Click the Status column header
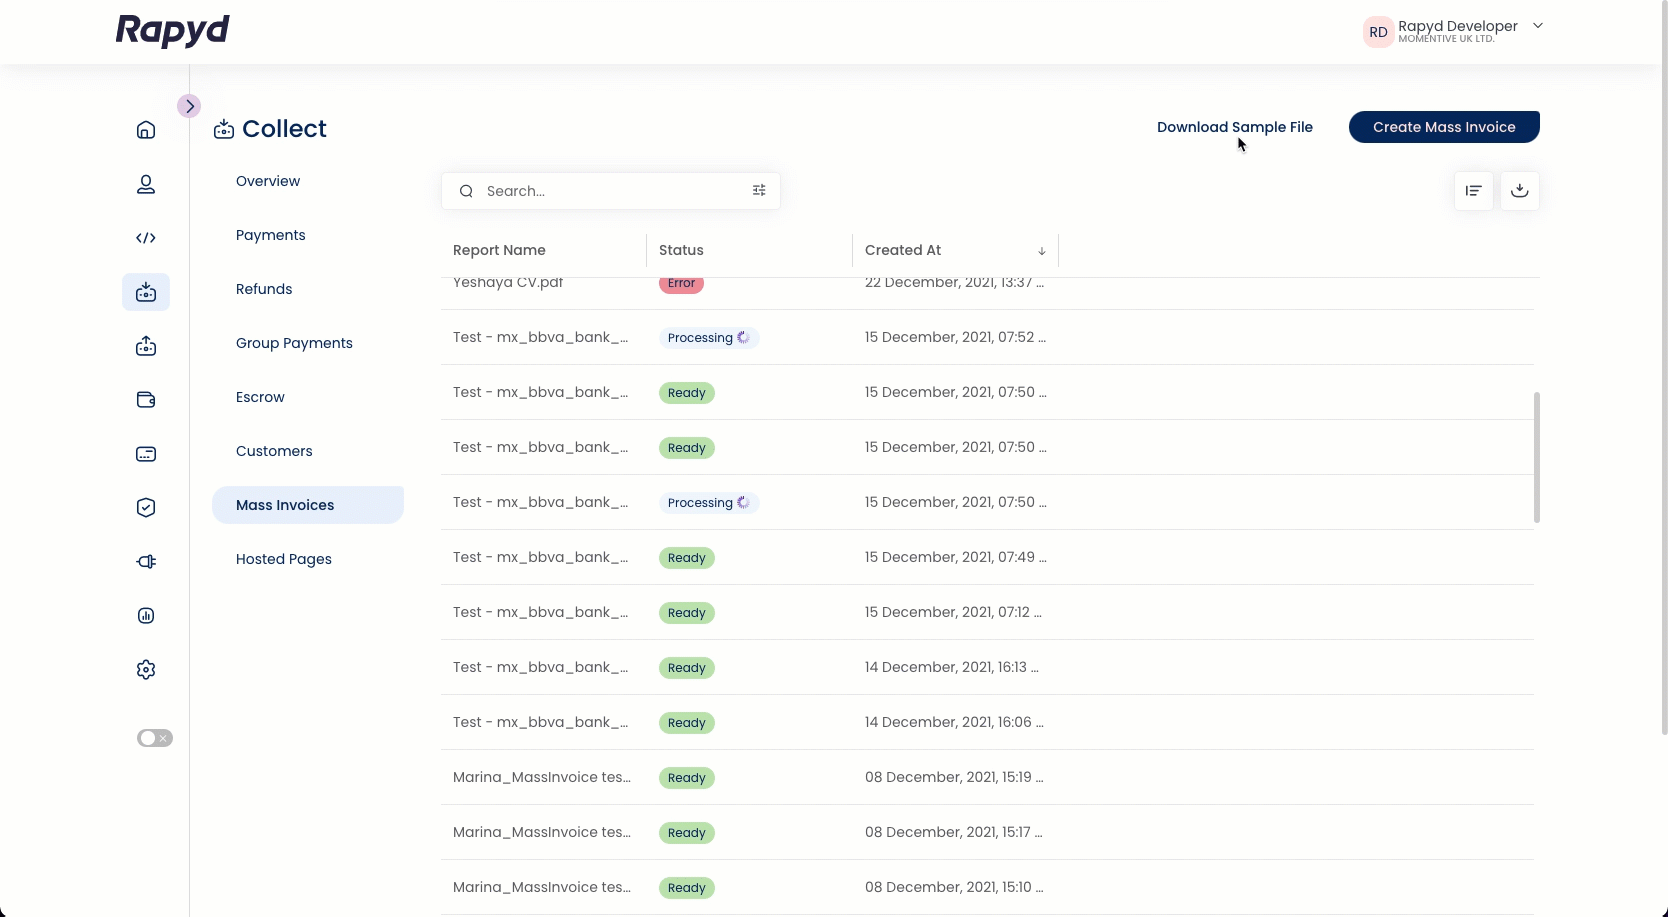This screenshot has height=917, width=1668. [x=681, y=250]
